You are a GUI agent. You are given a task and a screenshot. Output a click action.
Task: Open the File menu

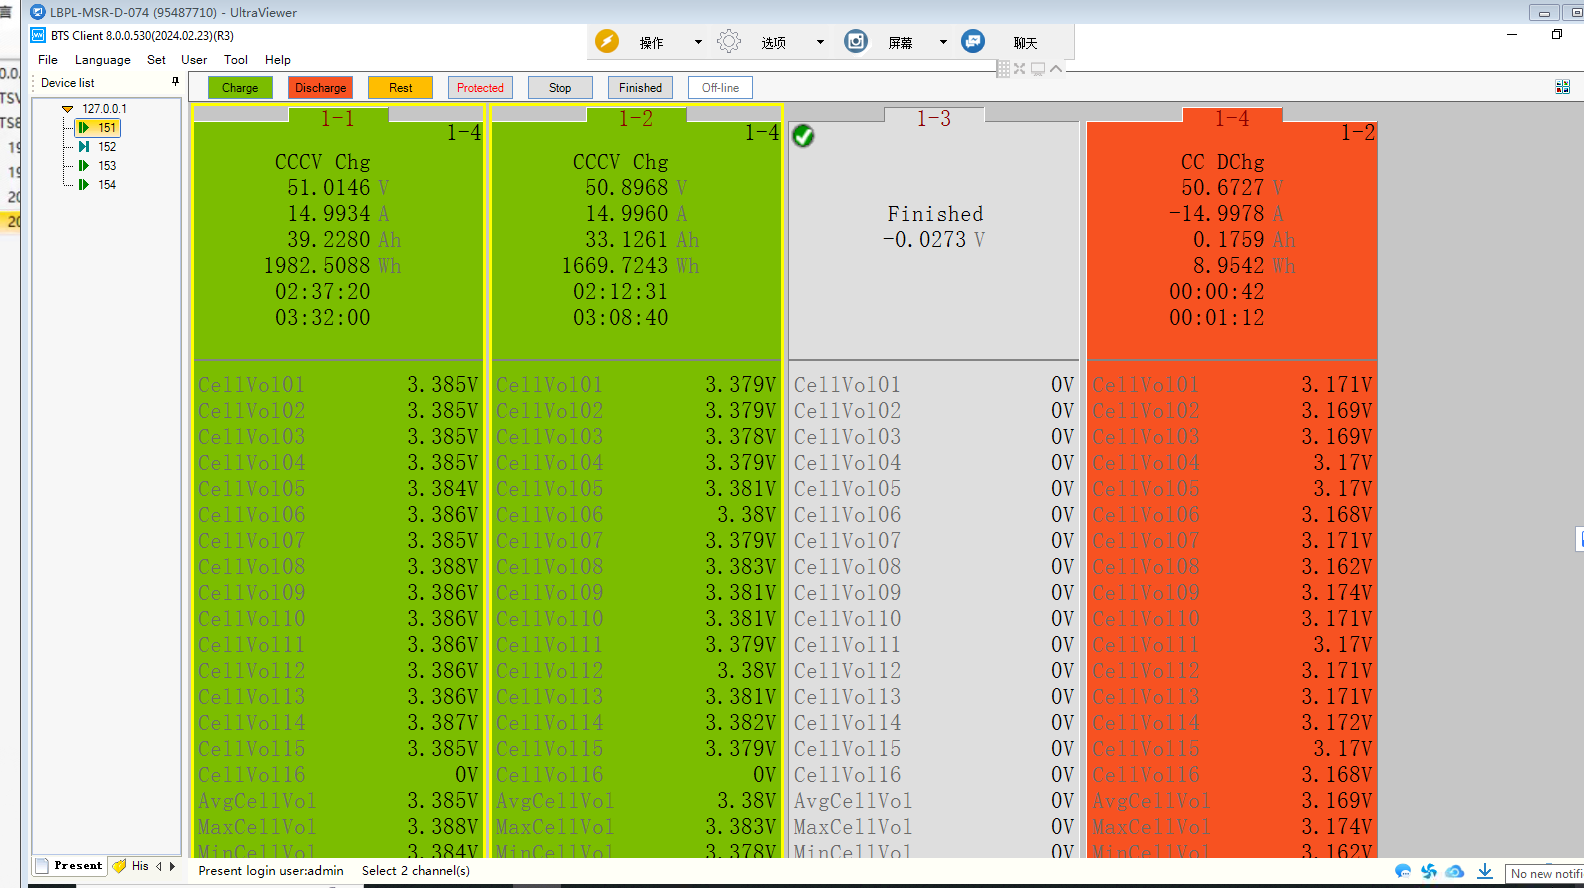[x=48, y=60]
